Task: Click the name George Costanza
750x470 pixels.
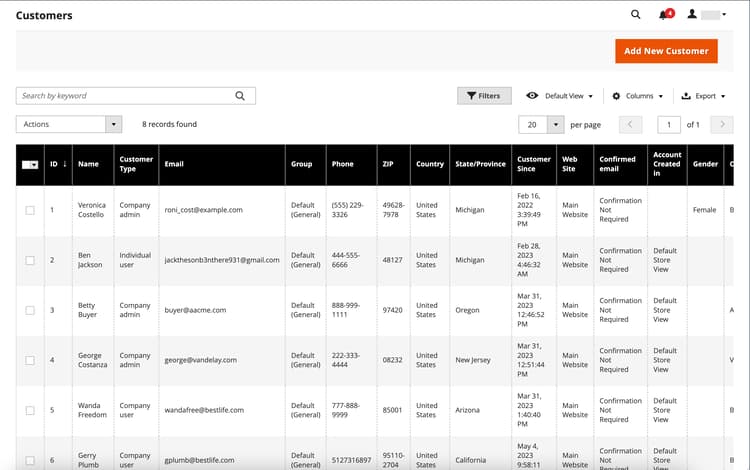Action: pos(92,360)
